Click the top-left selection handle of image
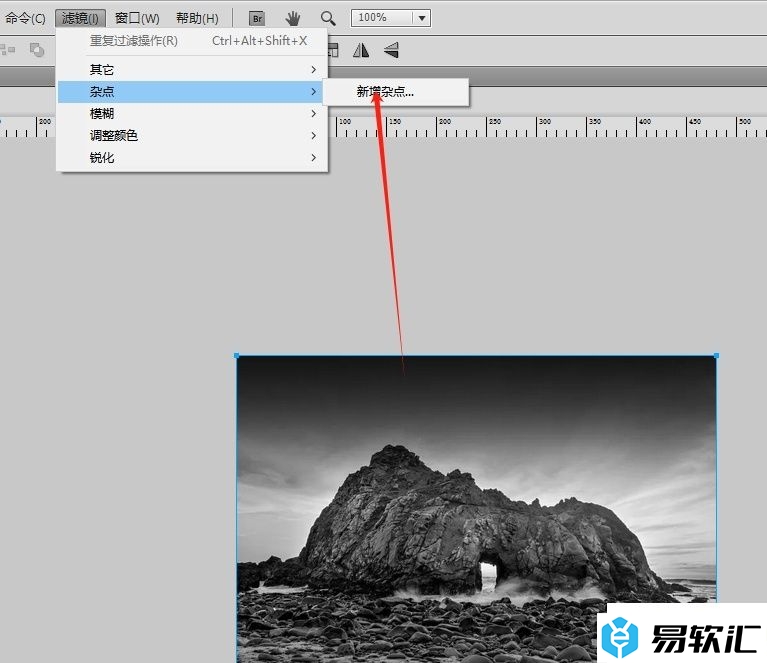Viewport: 767px width, 663px height. click(x=237, y=356)
